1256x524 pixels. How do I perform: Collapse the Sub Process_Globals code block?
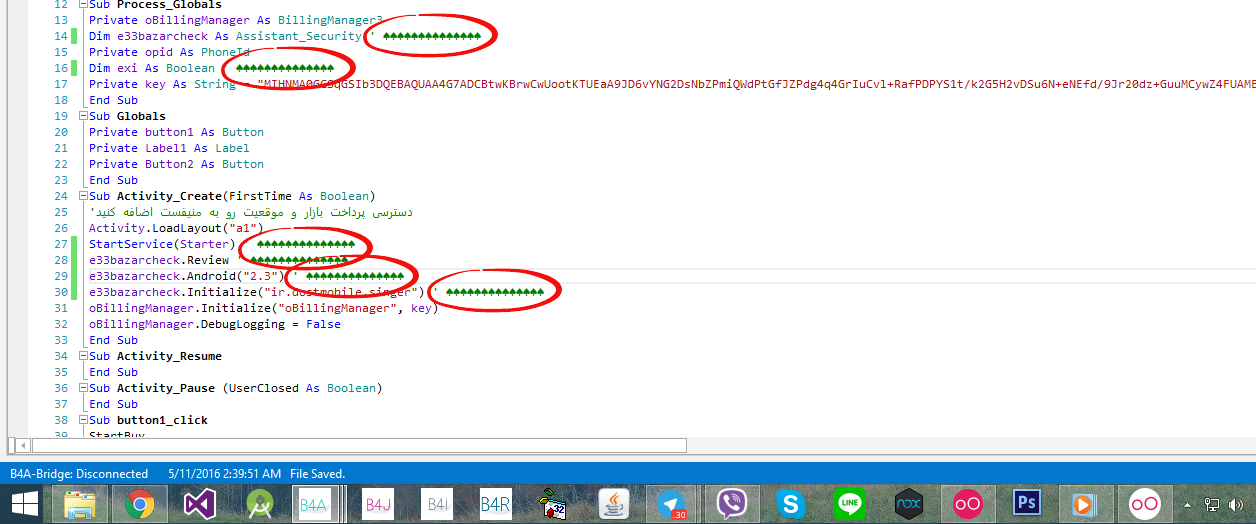click(x=83, y=5)
